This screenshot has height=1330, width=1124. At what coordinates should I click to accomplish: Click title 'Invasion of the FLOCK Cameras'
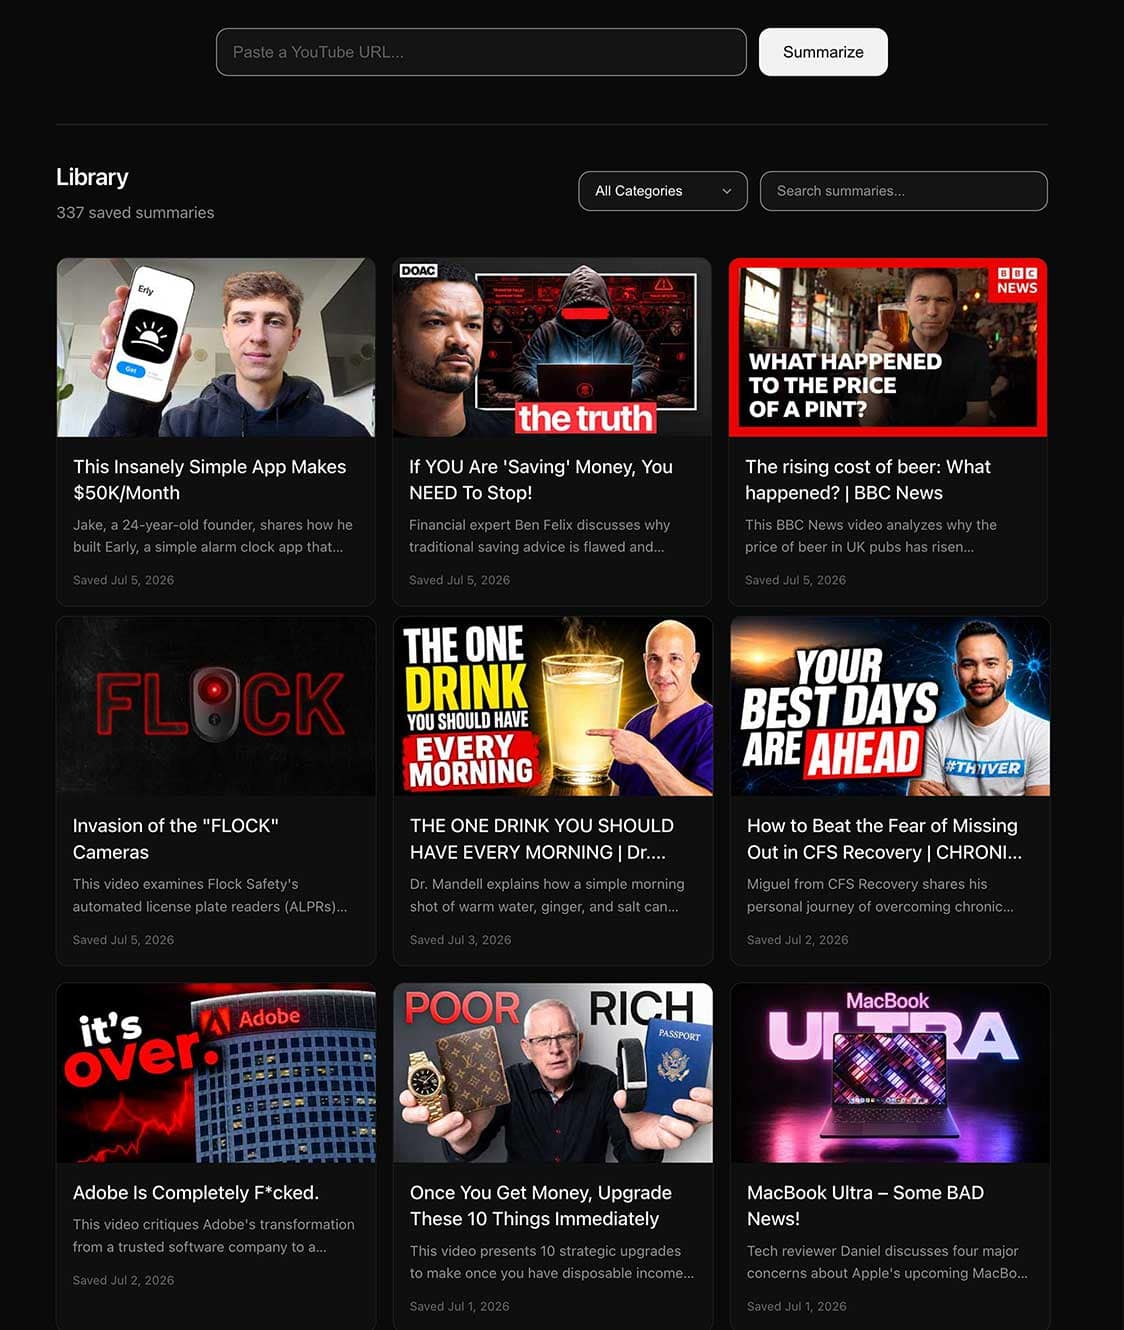click(176, 839)
